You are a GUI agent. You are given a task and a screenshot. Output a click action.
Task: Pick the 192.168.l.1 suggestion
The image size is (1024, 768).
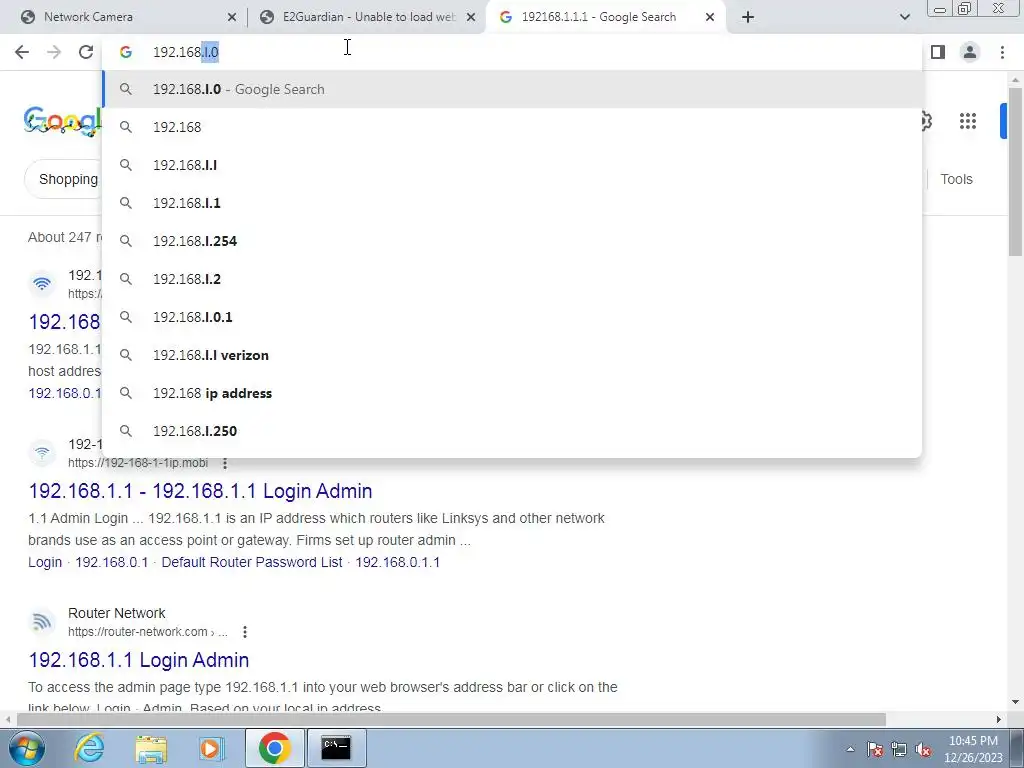512,203
